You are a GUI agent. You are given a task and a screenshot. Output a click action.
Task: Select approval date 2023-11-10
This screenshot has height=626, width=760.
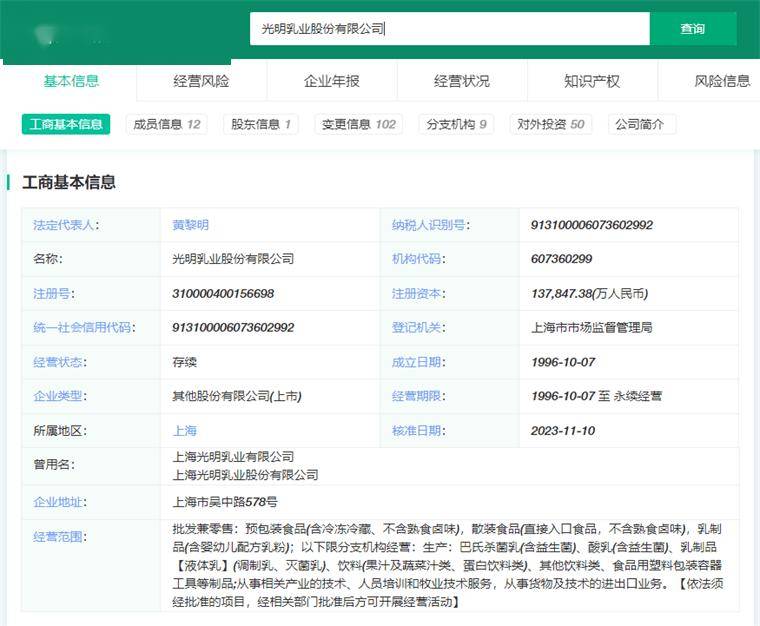pyautogui.click(x=563, y=431)
